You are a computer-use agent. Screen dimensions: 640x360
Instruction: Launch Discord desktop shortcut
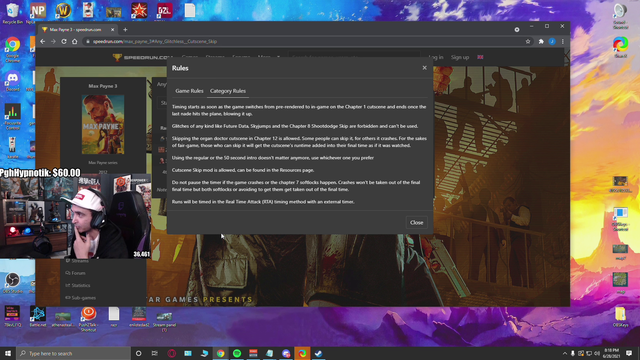(x=13, y=80)
